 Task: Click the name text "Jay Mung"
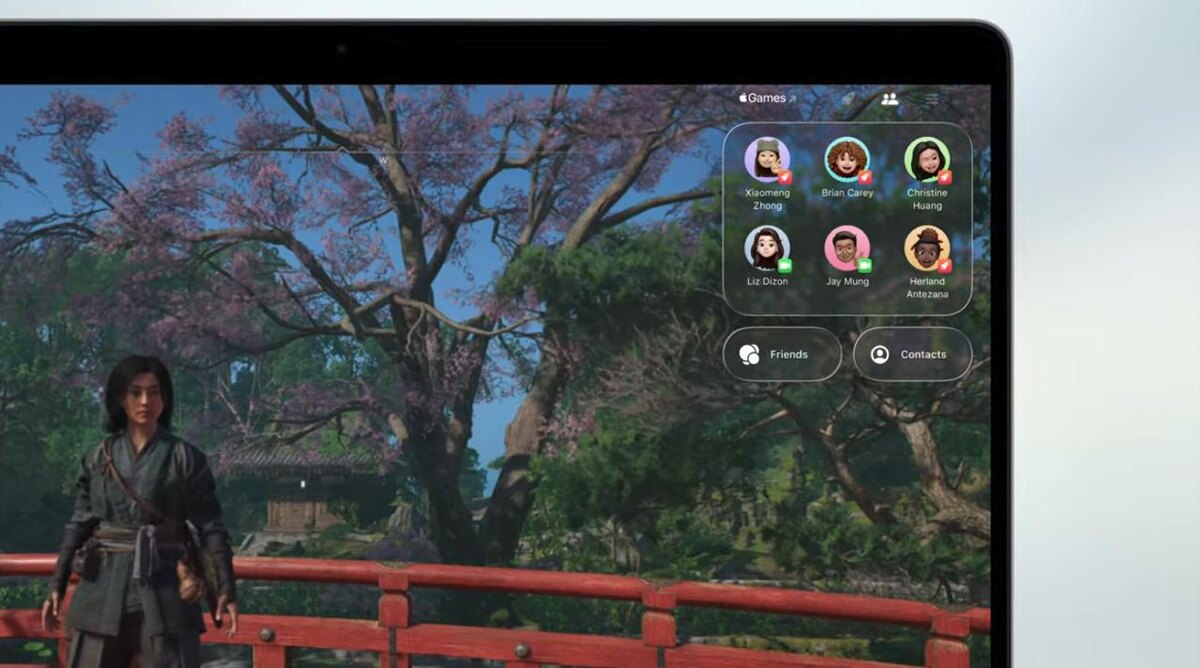[x=847, y=282]
